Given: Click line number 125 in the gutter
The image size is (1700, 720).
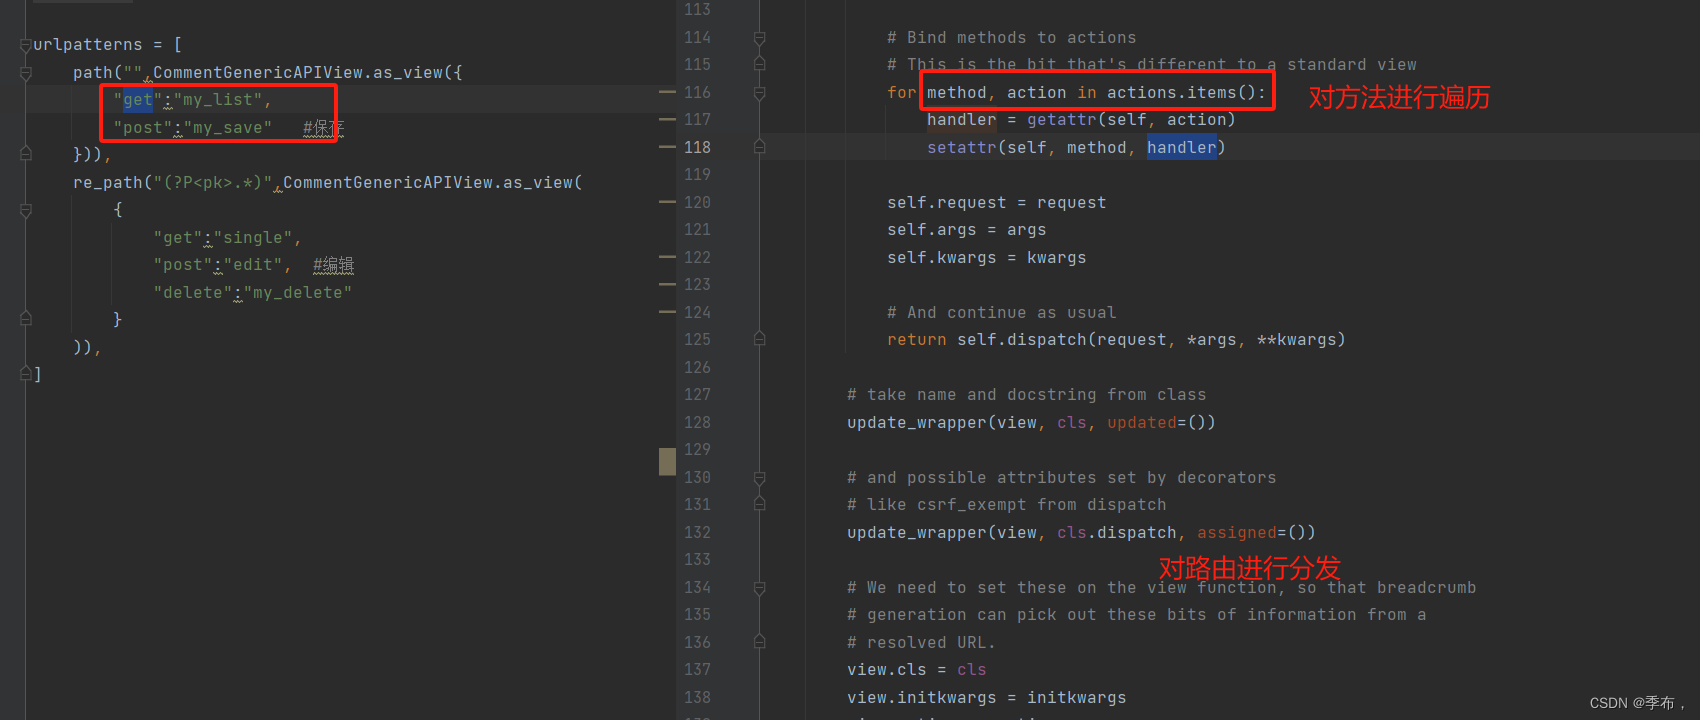Looking at the screenshot, I should (x=697, y=339).
